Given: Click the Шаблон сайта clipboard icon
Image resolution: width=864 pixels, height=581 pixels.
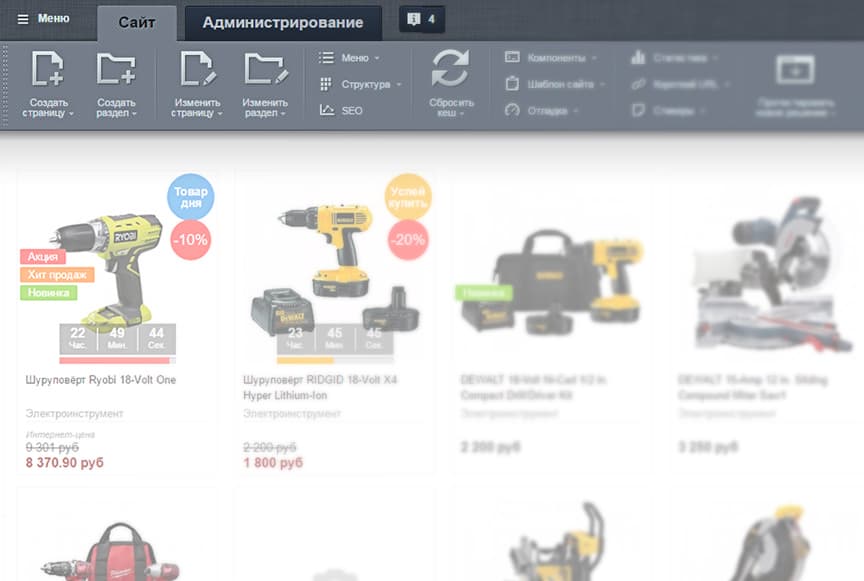Looking at the screenshot, I should [x=512, y=83].
